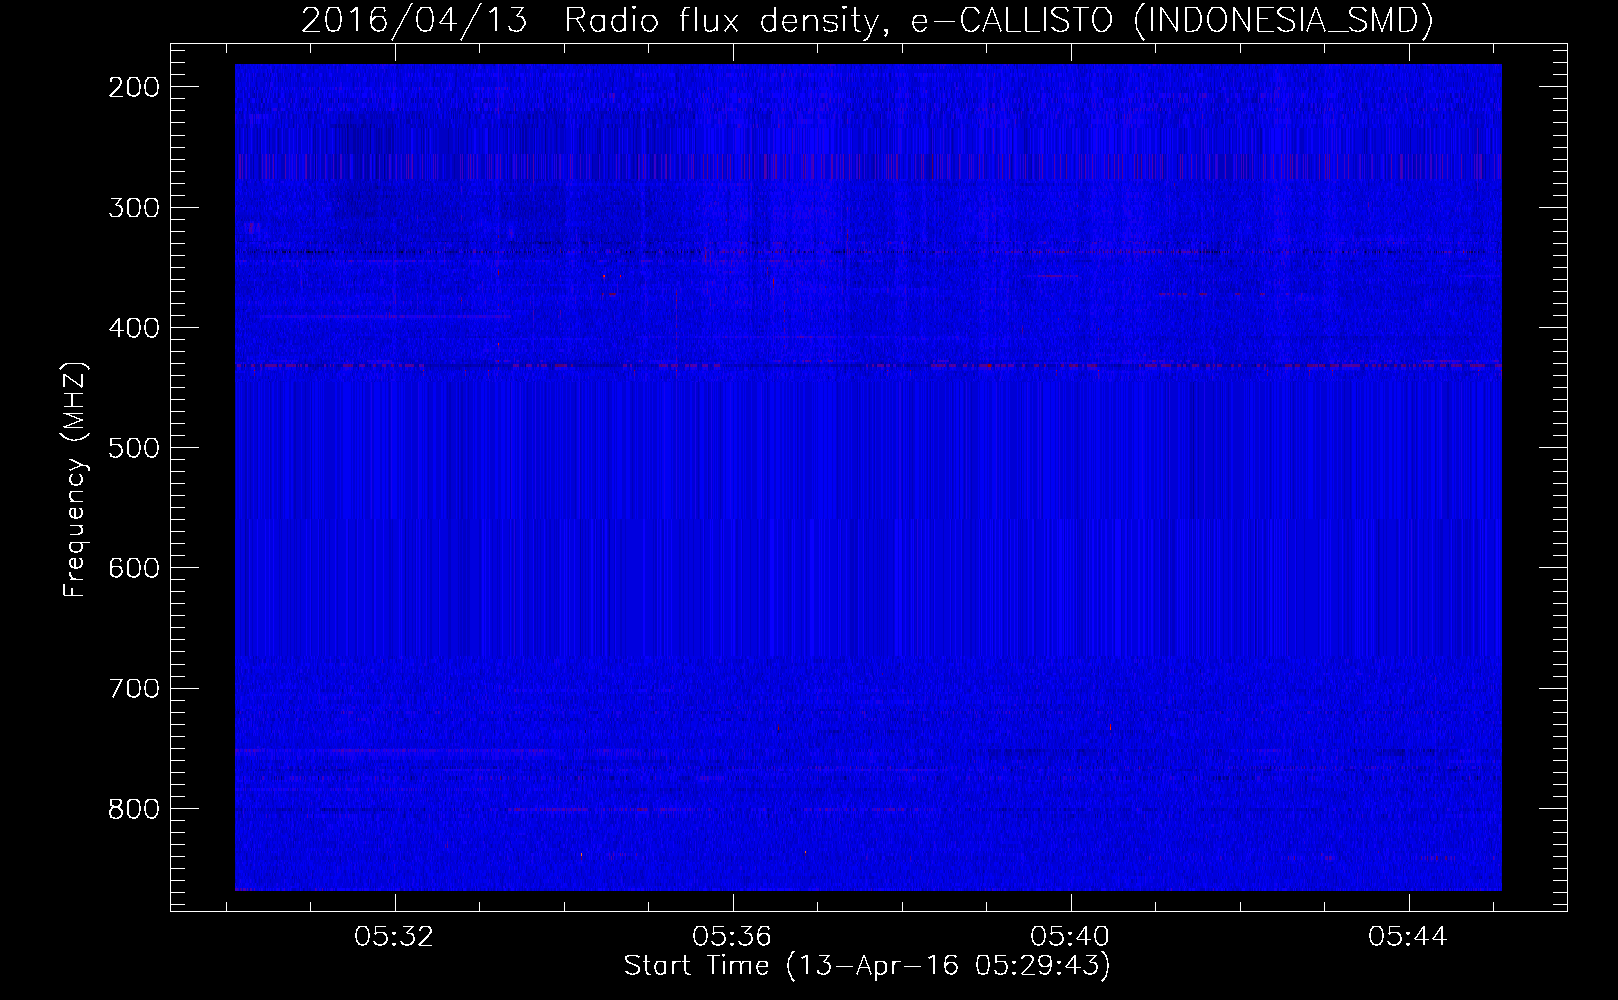Click the 05:32 time tick label
1618x1000 pixels.
(x=394, y=937)
